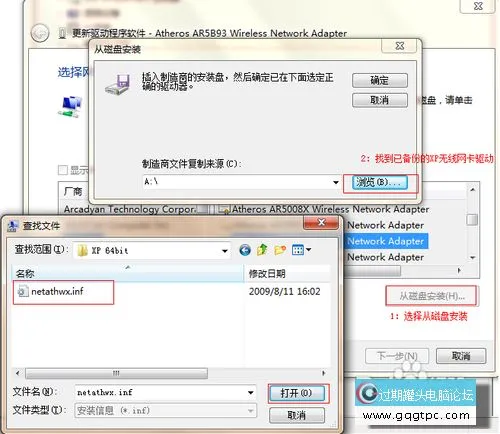Click floppy disk drive icon in Install From Disk
Screen dimensions: 500x434
(x=118, y=84)
